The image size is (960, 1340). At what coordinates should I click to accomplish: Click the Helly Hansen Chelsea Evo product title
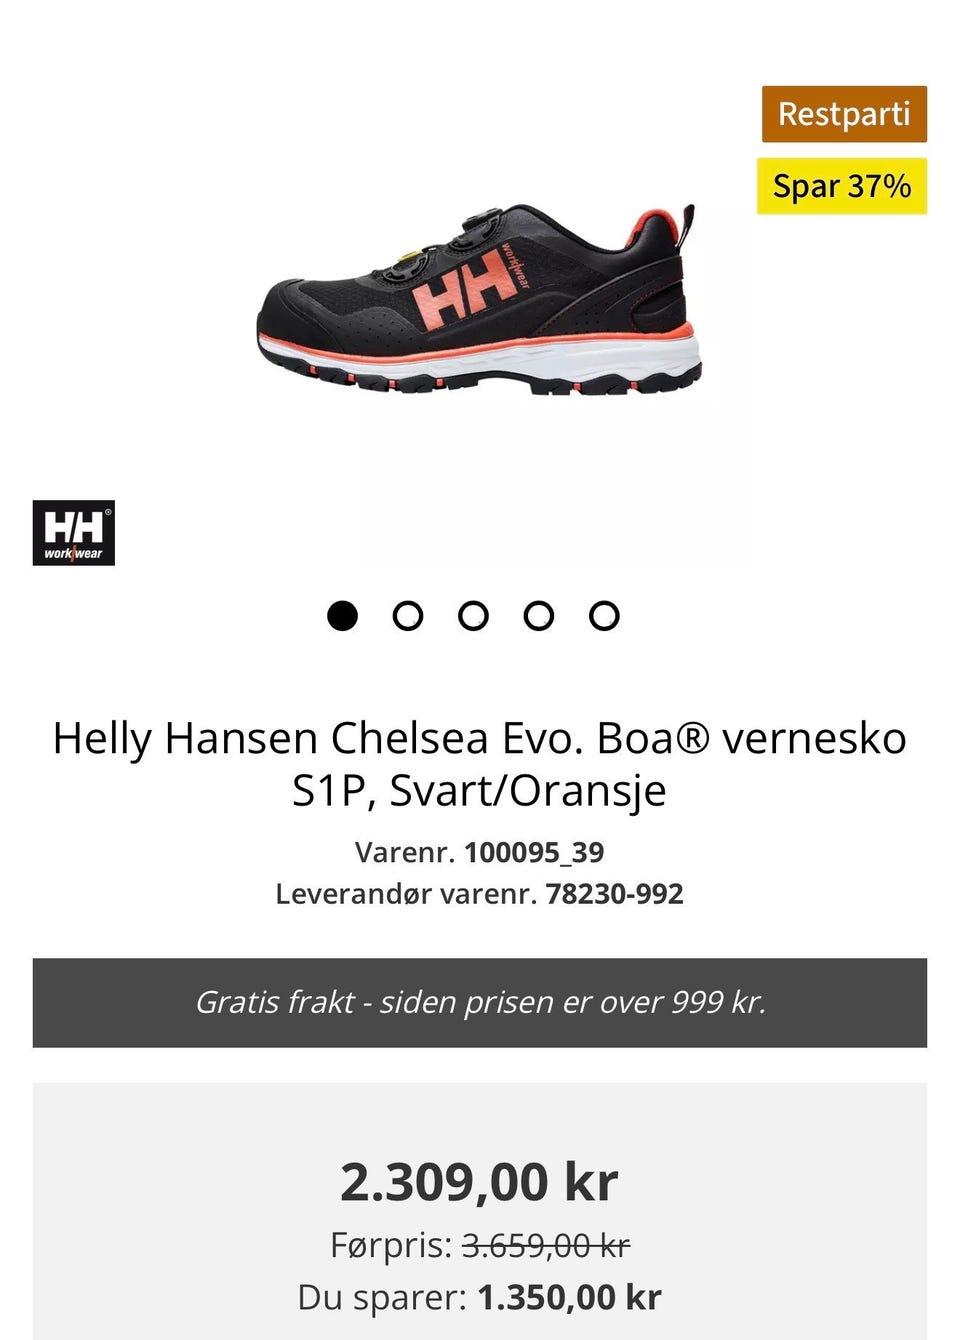tap(480, 764)
